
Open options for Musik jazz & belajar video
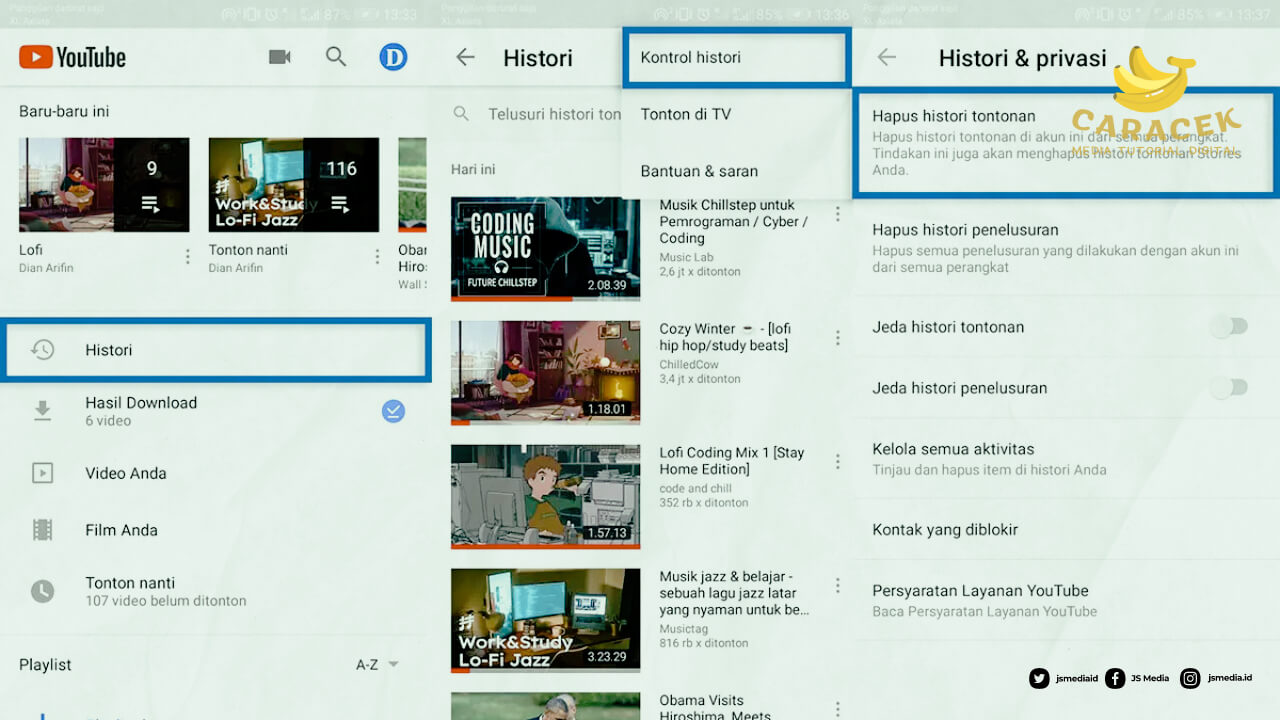click(838, 586)
